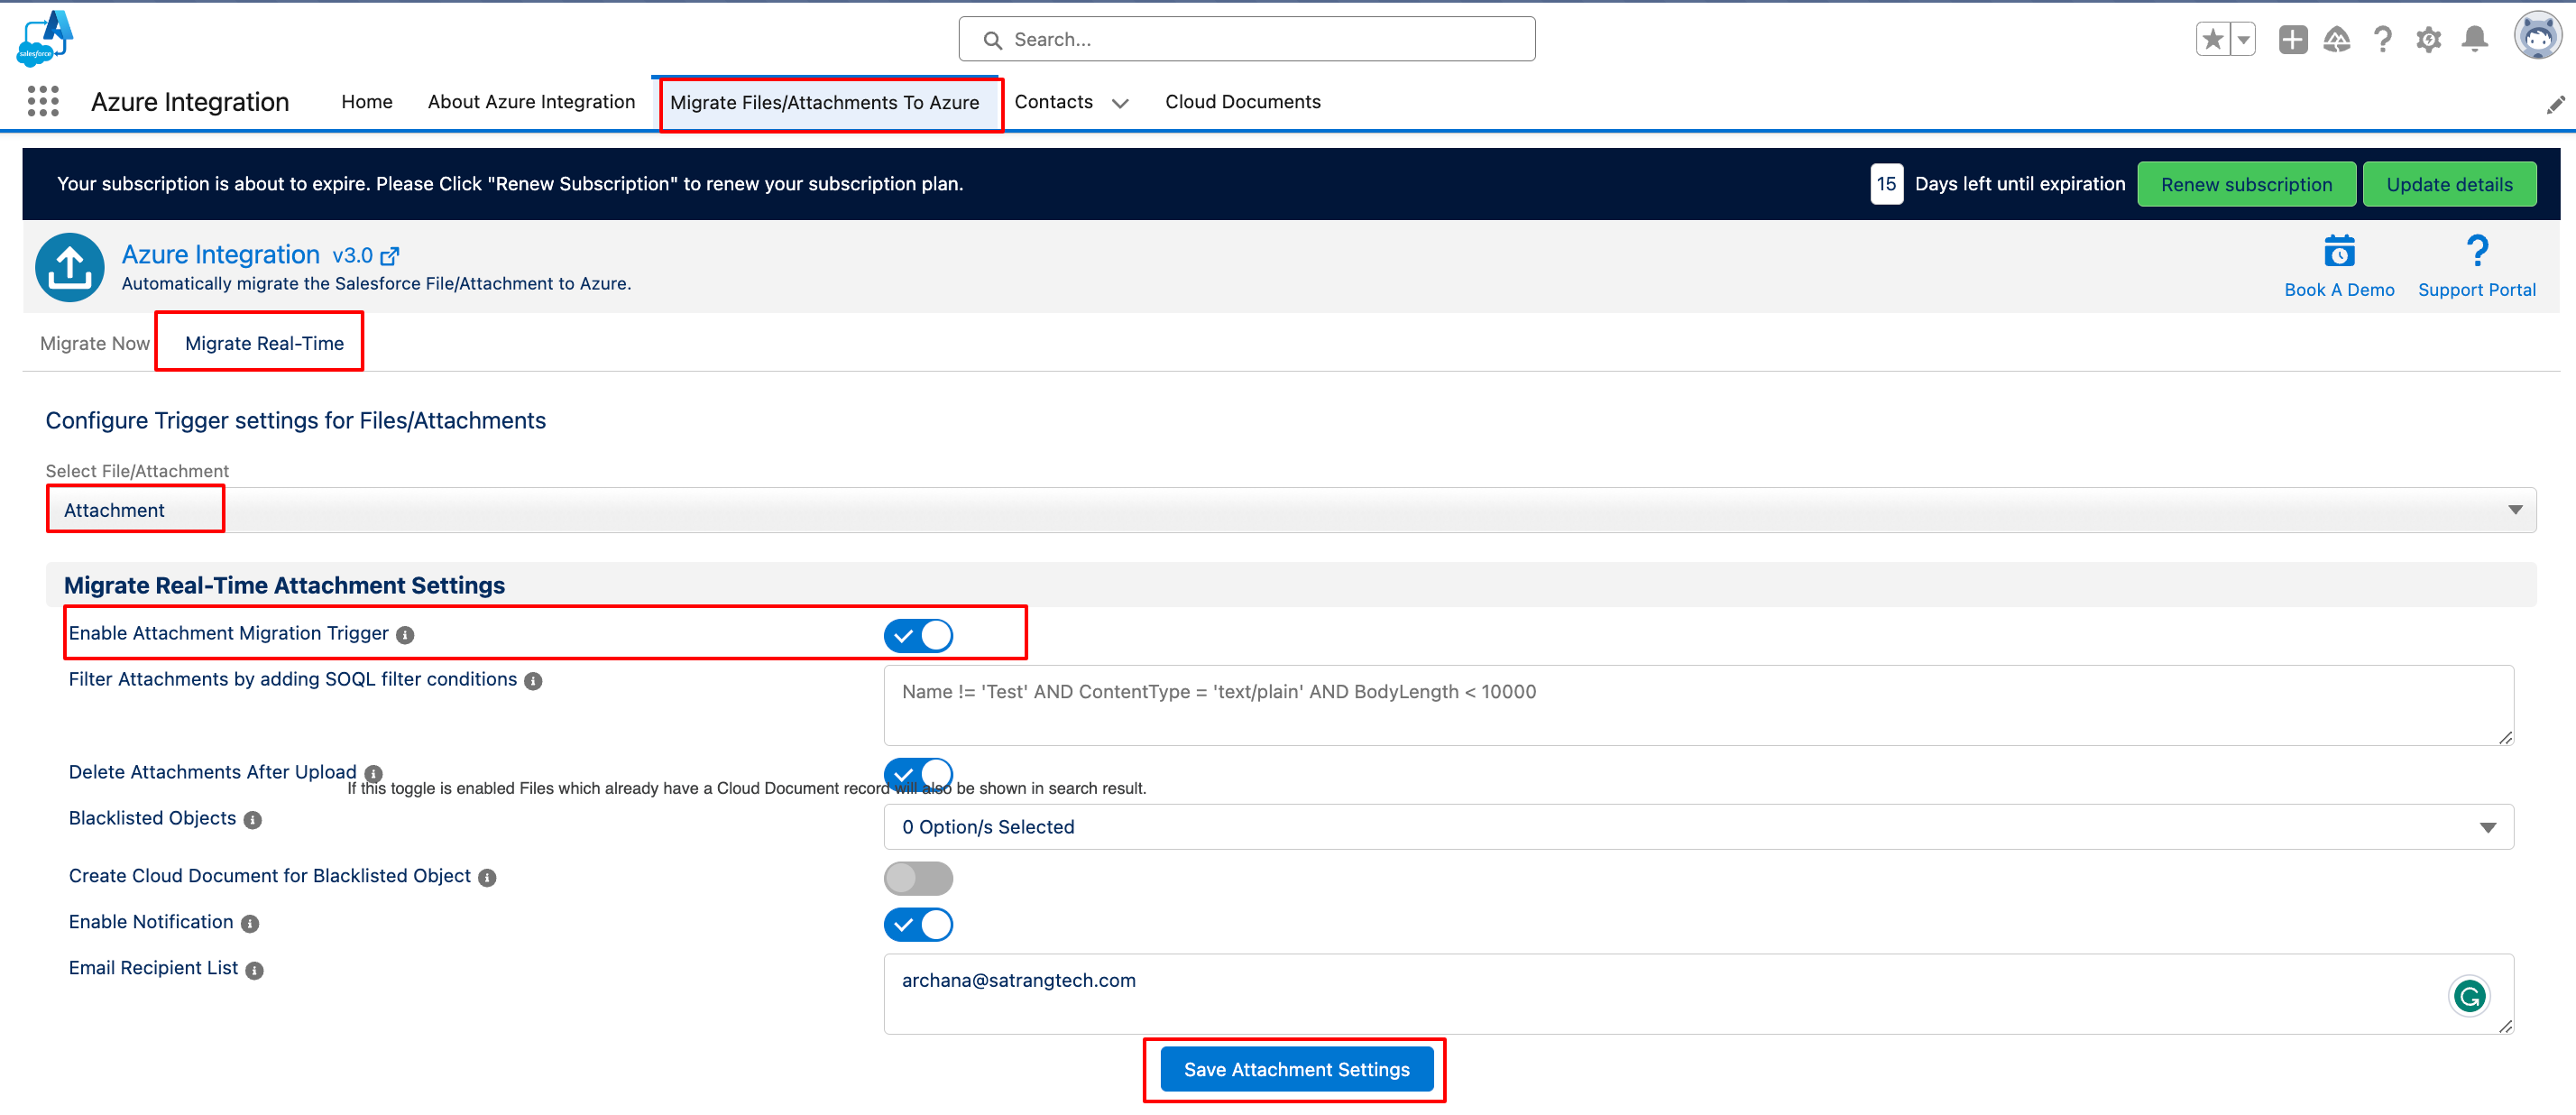The width and height of the screenshot is (2576, 1115).
Task: Click the Renew subscription button
Action: click(x=2245, y=184)
